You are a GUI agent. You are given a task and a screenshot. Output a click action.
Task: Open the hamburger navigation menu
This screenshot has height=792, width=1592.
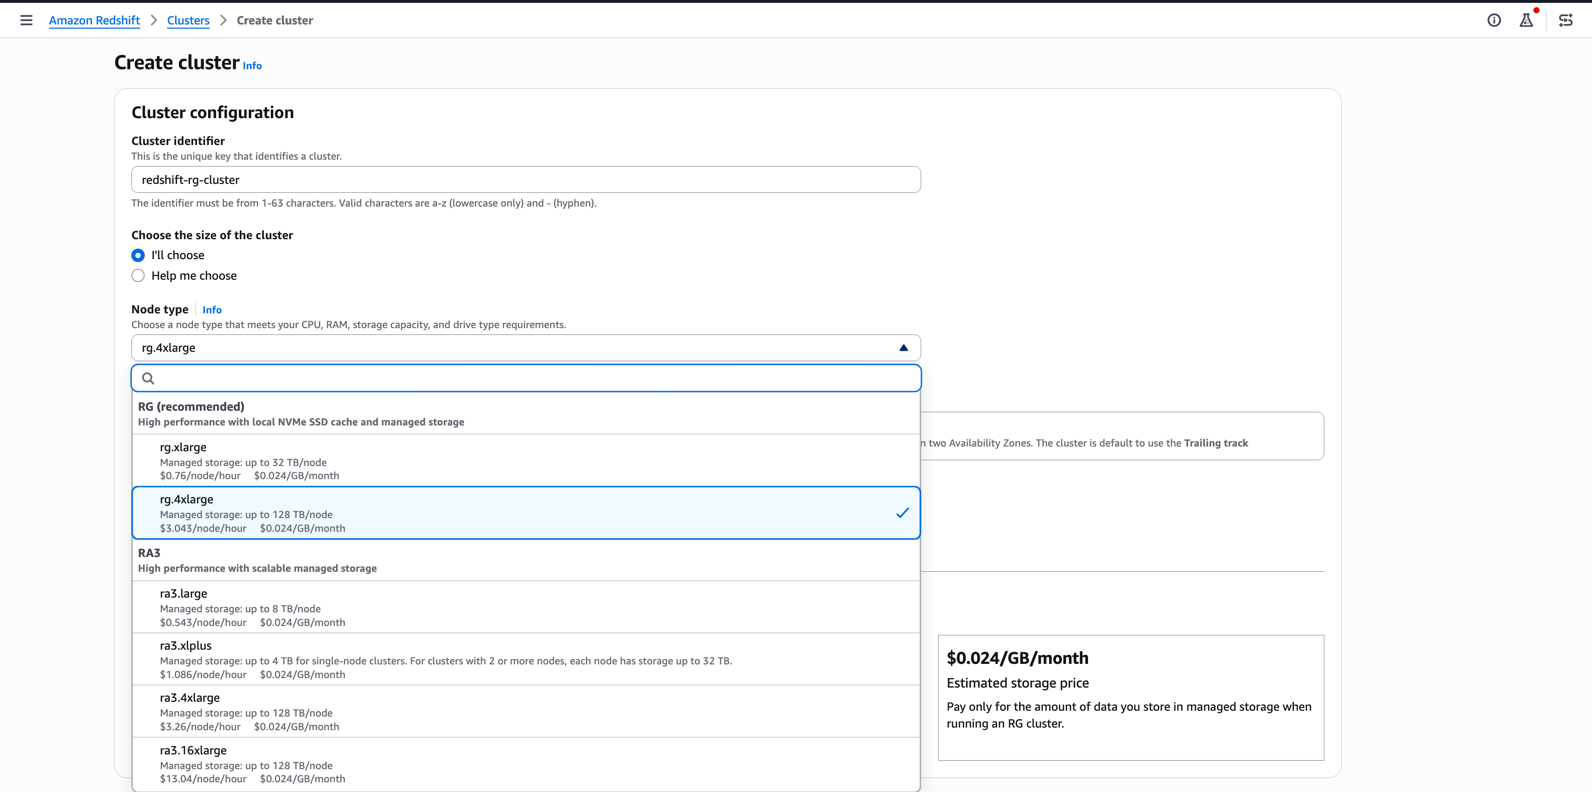point(26,20)
